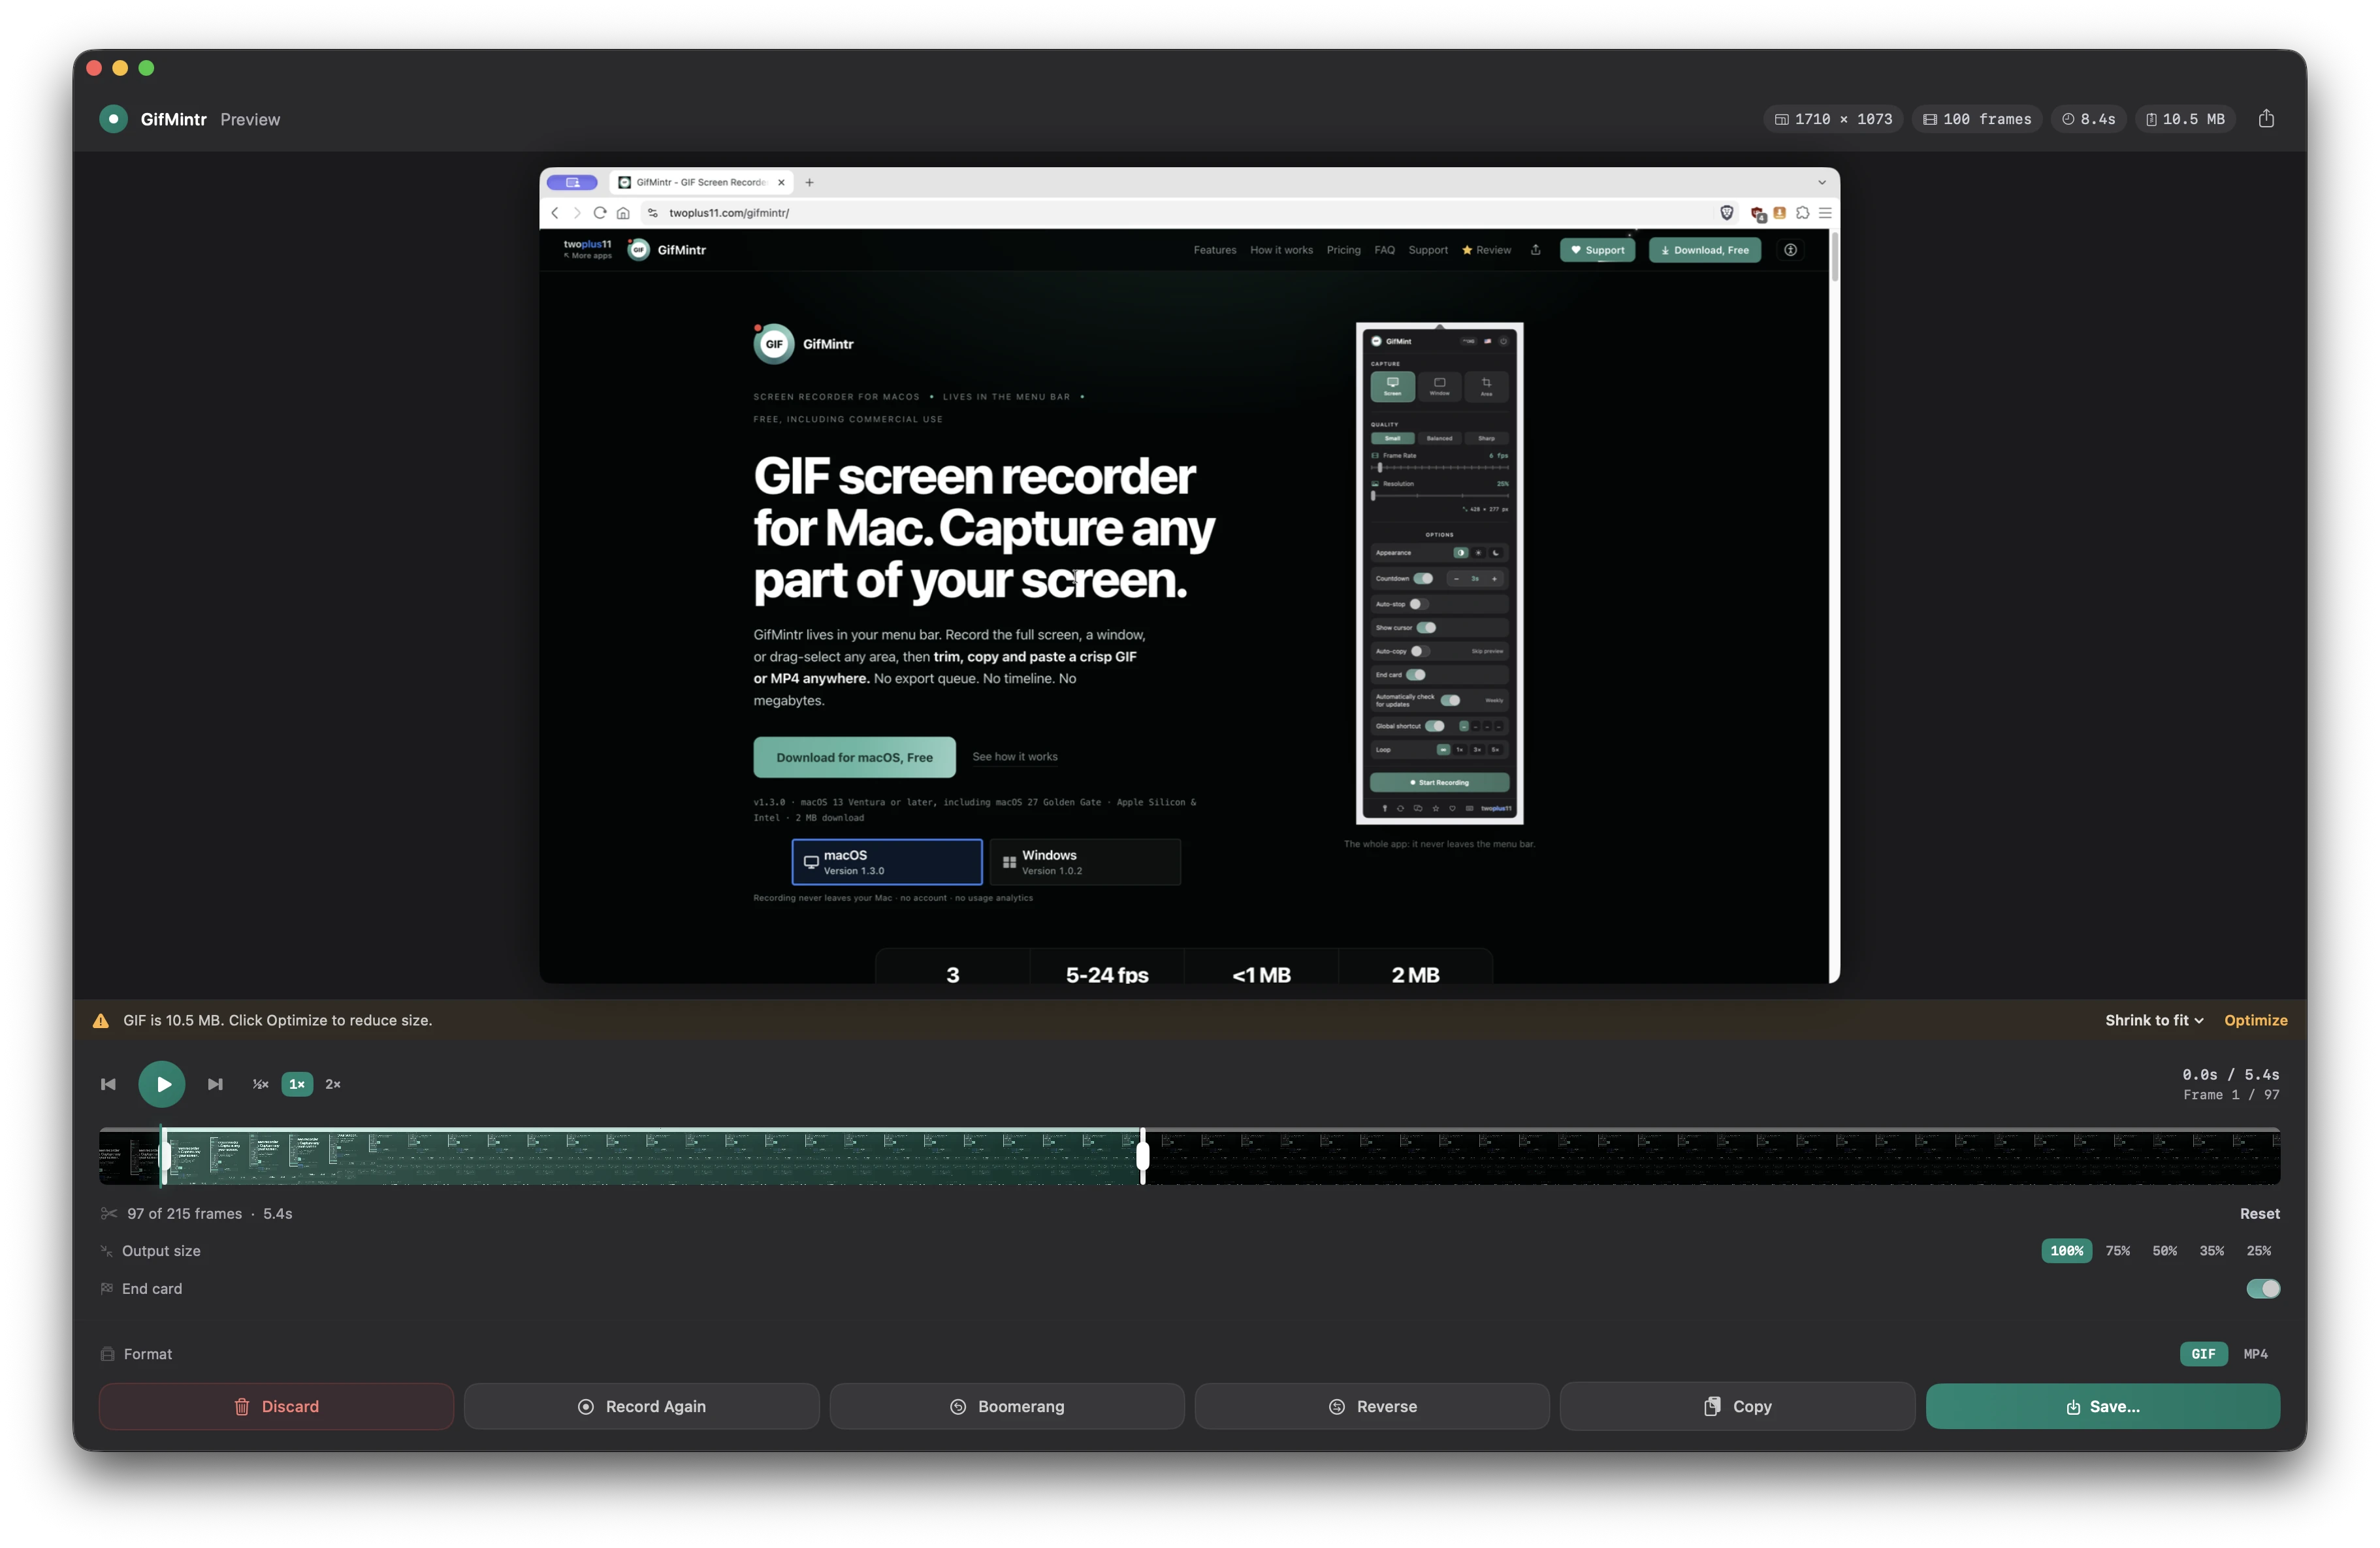This screenshot has width=2380, height=1548.
Task: Click the record circle icon in Record Again
Action: tap(586, 1406)
